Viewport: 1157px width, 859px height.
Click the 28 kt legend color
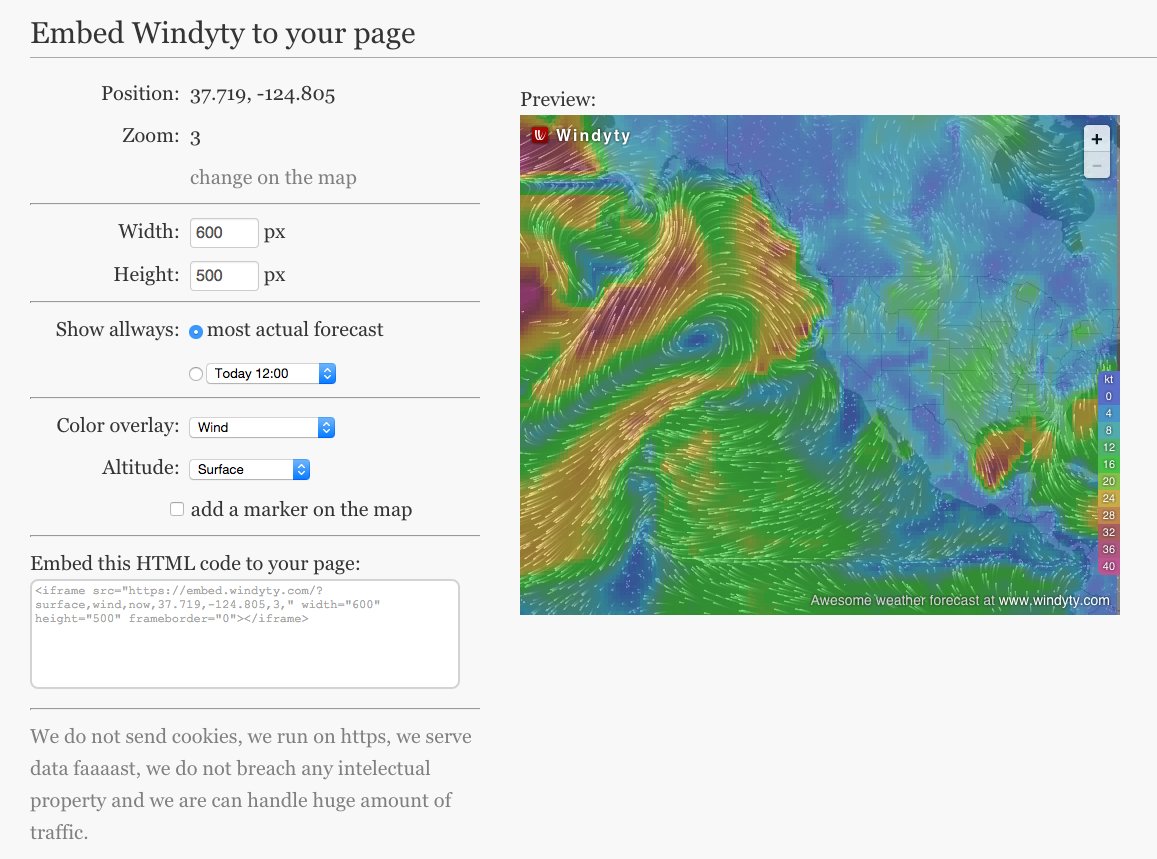point(1108,515)
